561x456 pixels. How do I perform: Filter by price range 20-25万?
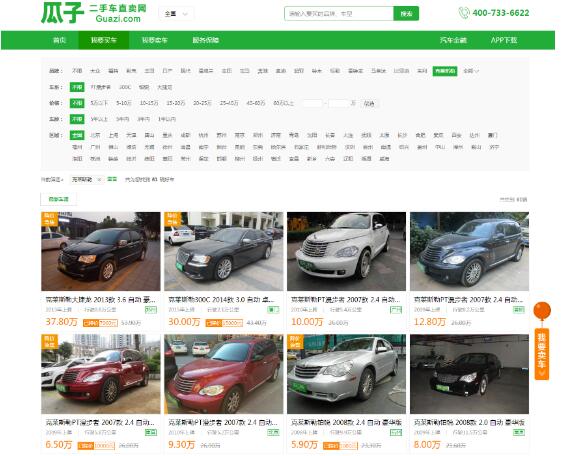pyautogui.click(x=203, y=103)
